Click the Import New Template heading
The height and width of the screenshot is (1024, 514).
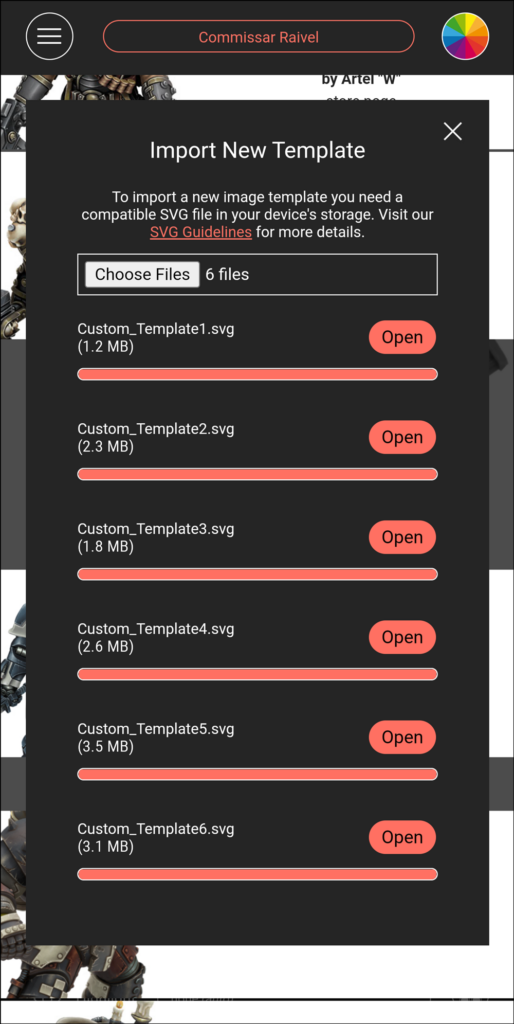257,150
